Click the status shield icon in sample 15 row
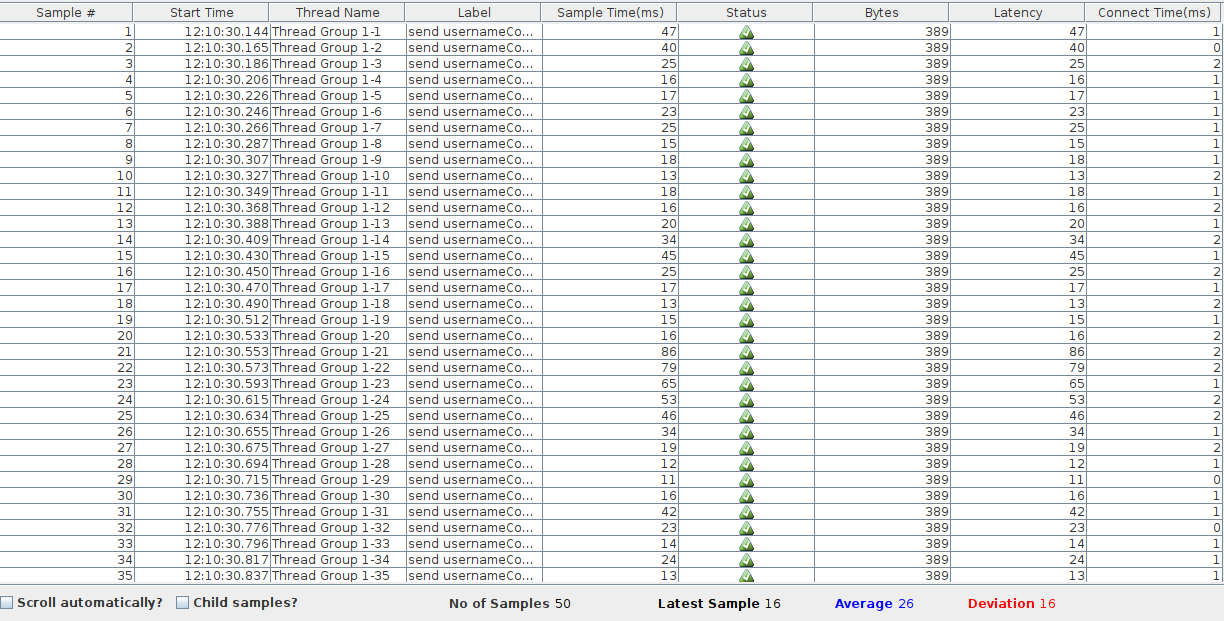The image size is (1224, 621). point(746,256)
